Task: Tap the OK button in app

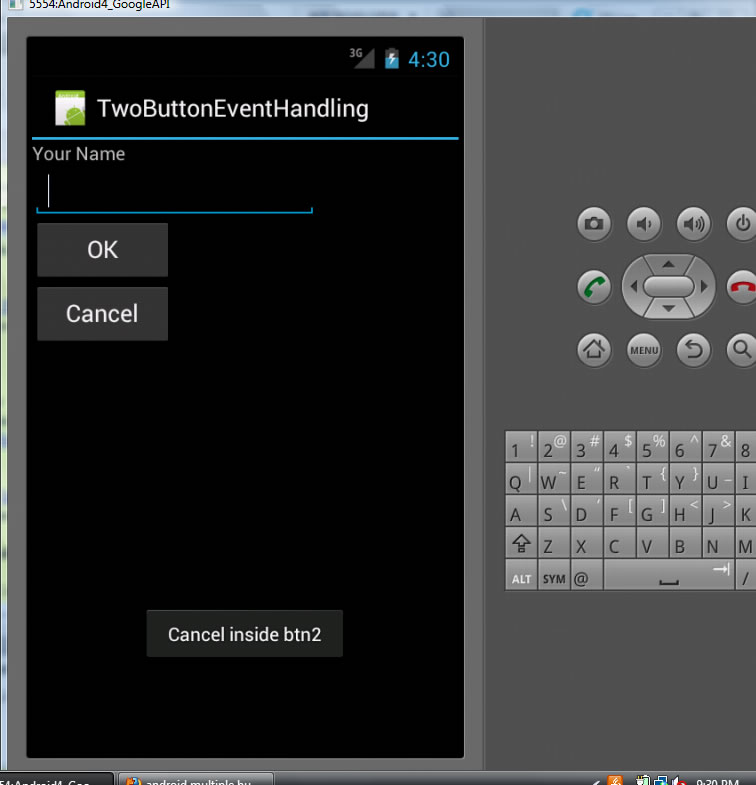Action: pyautogui.click(x=102, y=250)
